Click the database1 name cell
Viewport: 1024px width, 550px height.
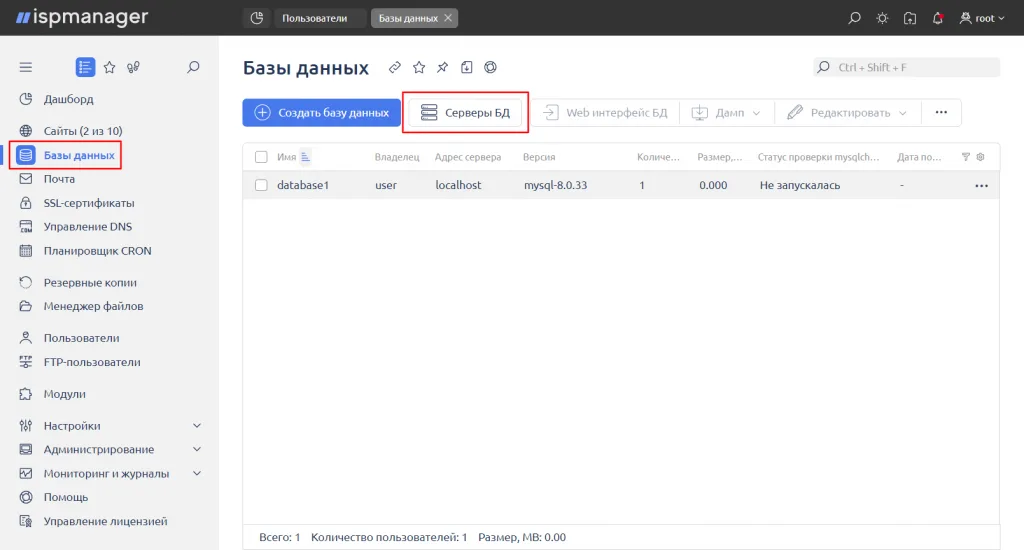[x=303, y=185]
